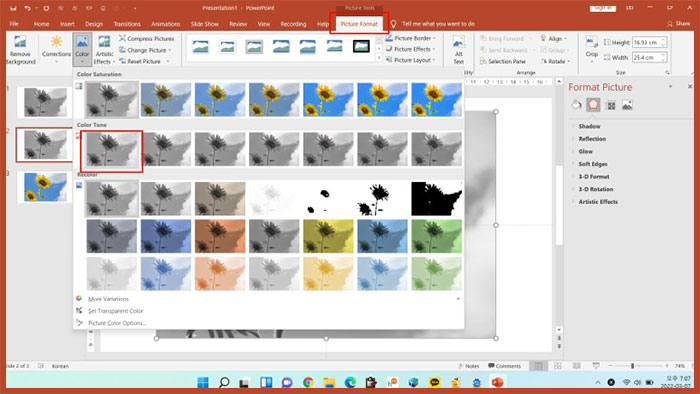Expand the 3-D Rotation section
The image size is (700, 394).
(x=596, y=189)
